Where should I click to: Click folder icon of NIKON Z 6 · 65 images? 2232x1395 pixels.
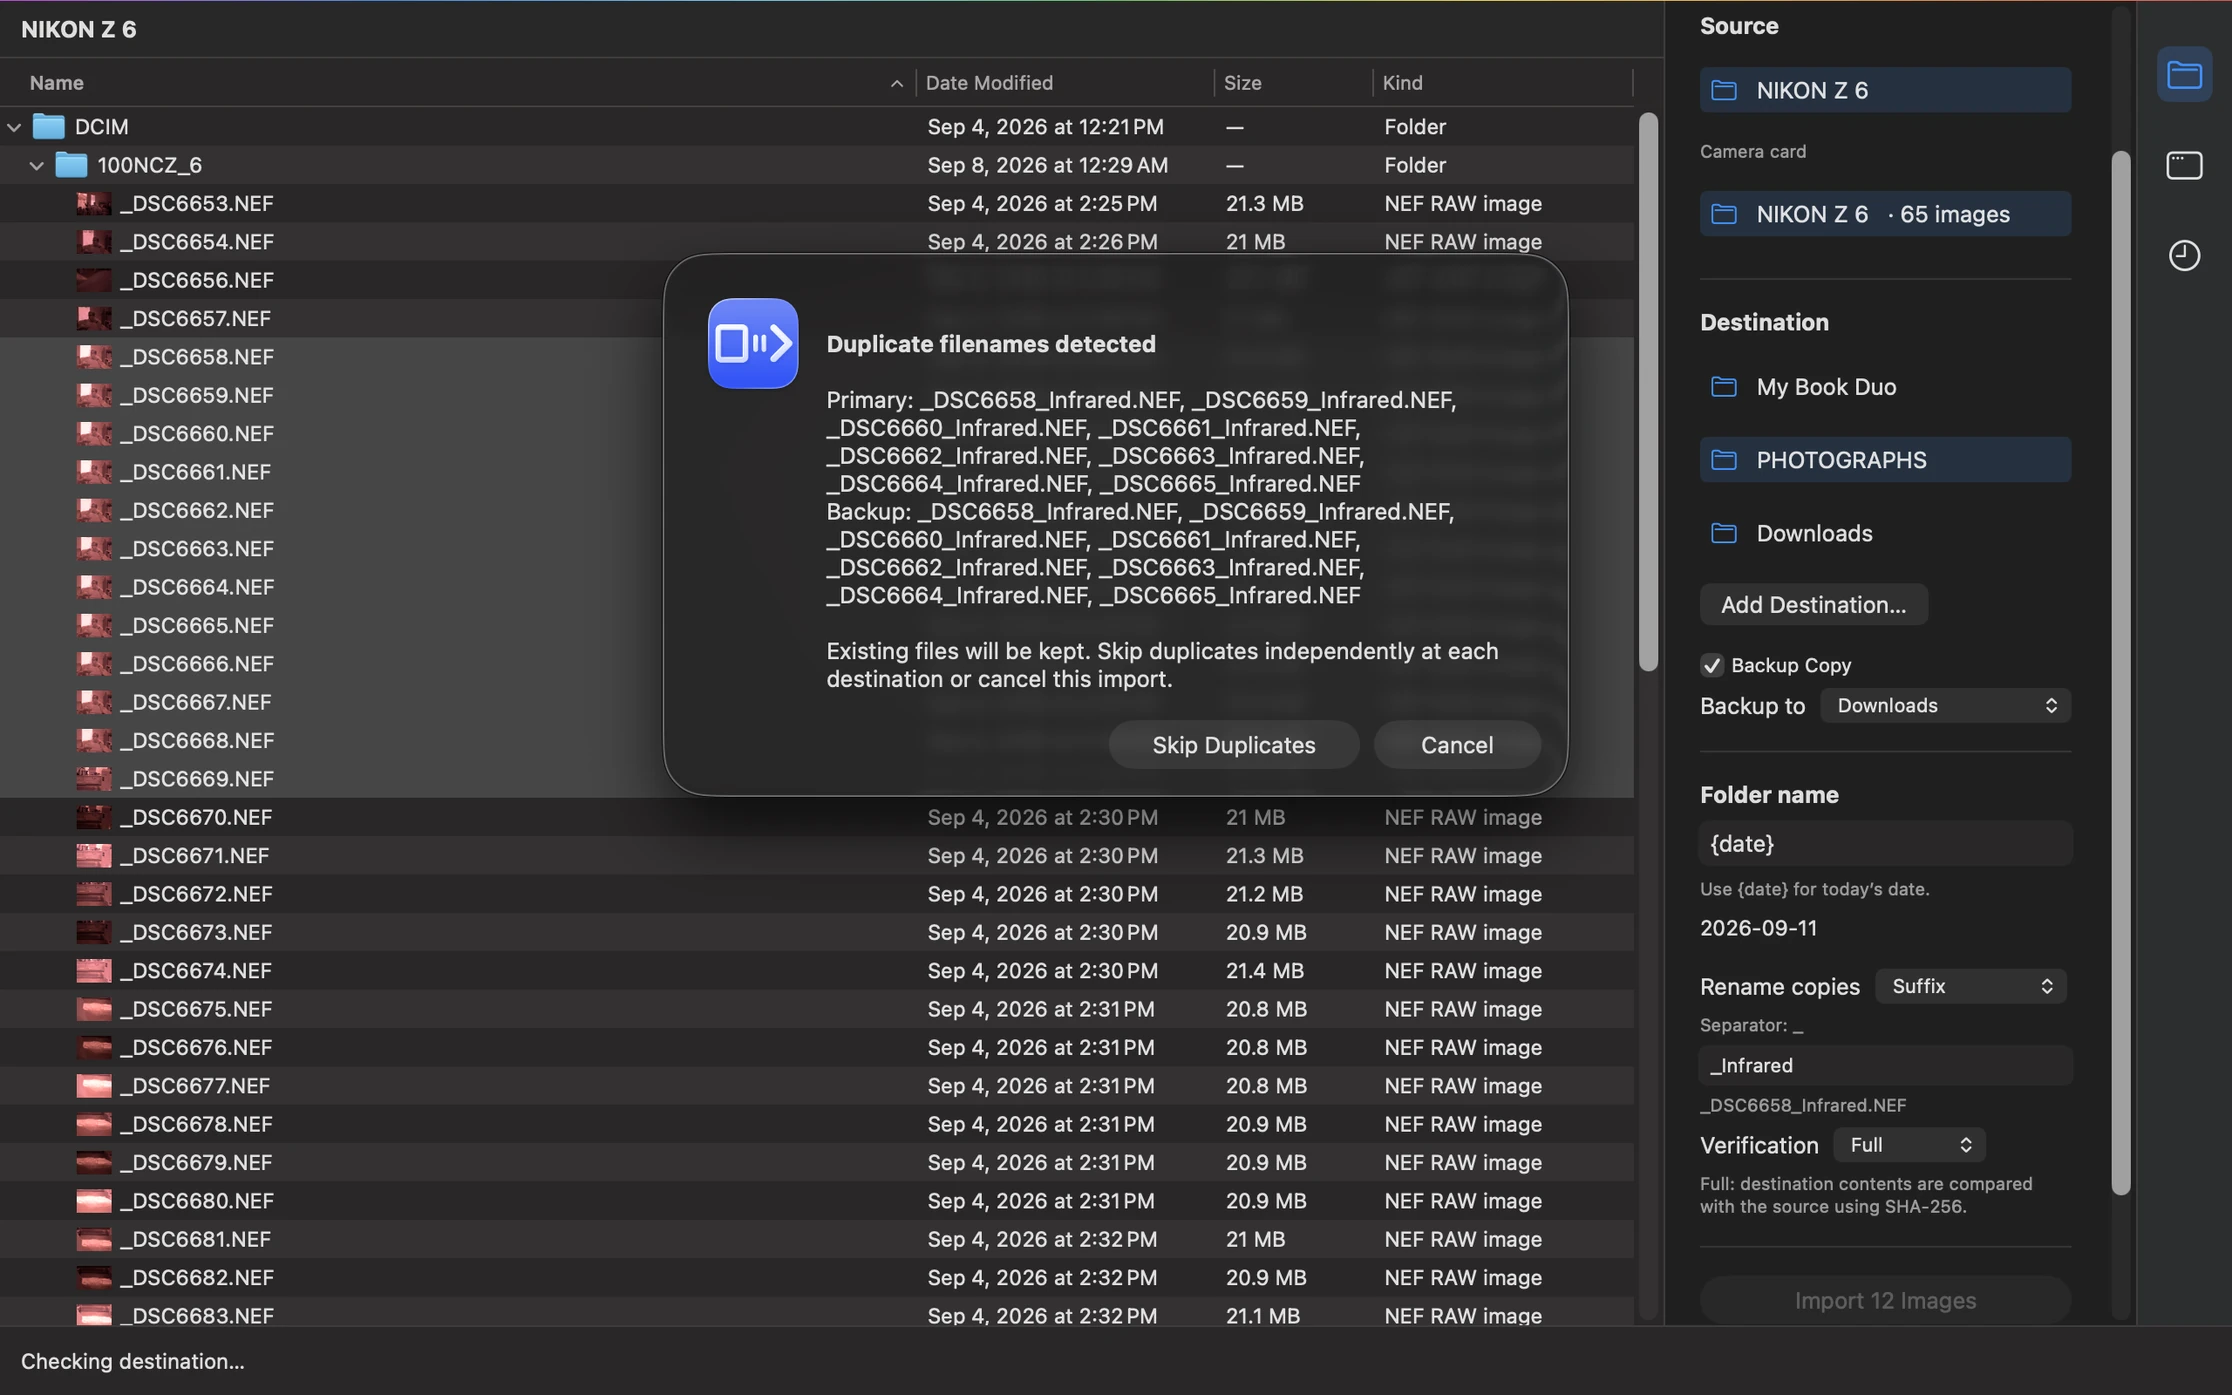click(x=1723, y=214)
